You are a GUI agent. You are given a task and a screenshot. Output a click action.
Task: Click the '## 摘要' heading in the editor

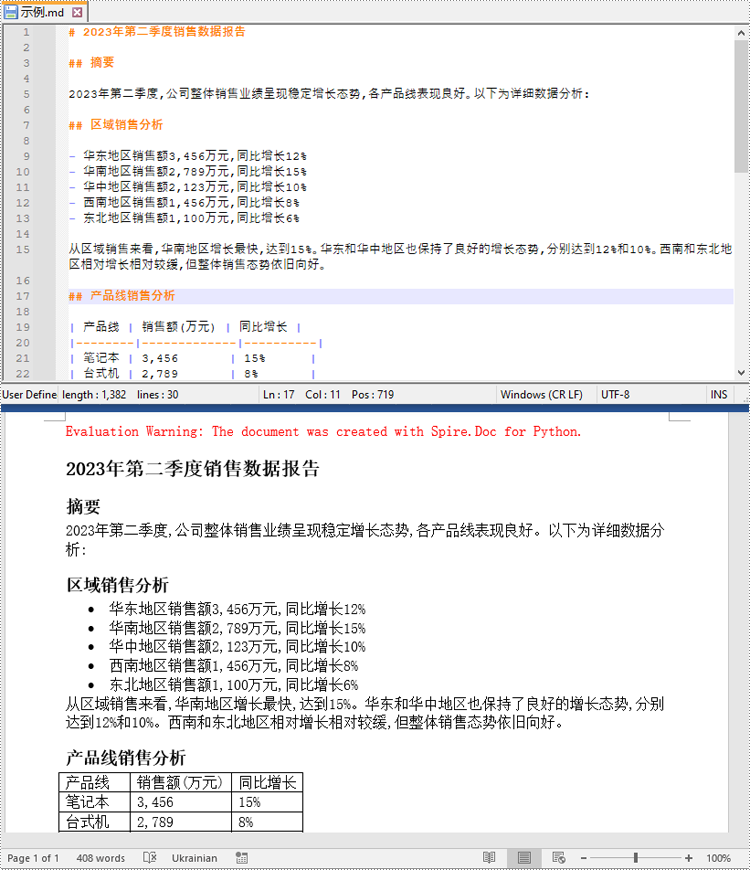point(92,63)
